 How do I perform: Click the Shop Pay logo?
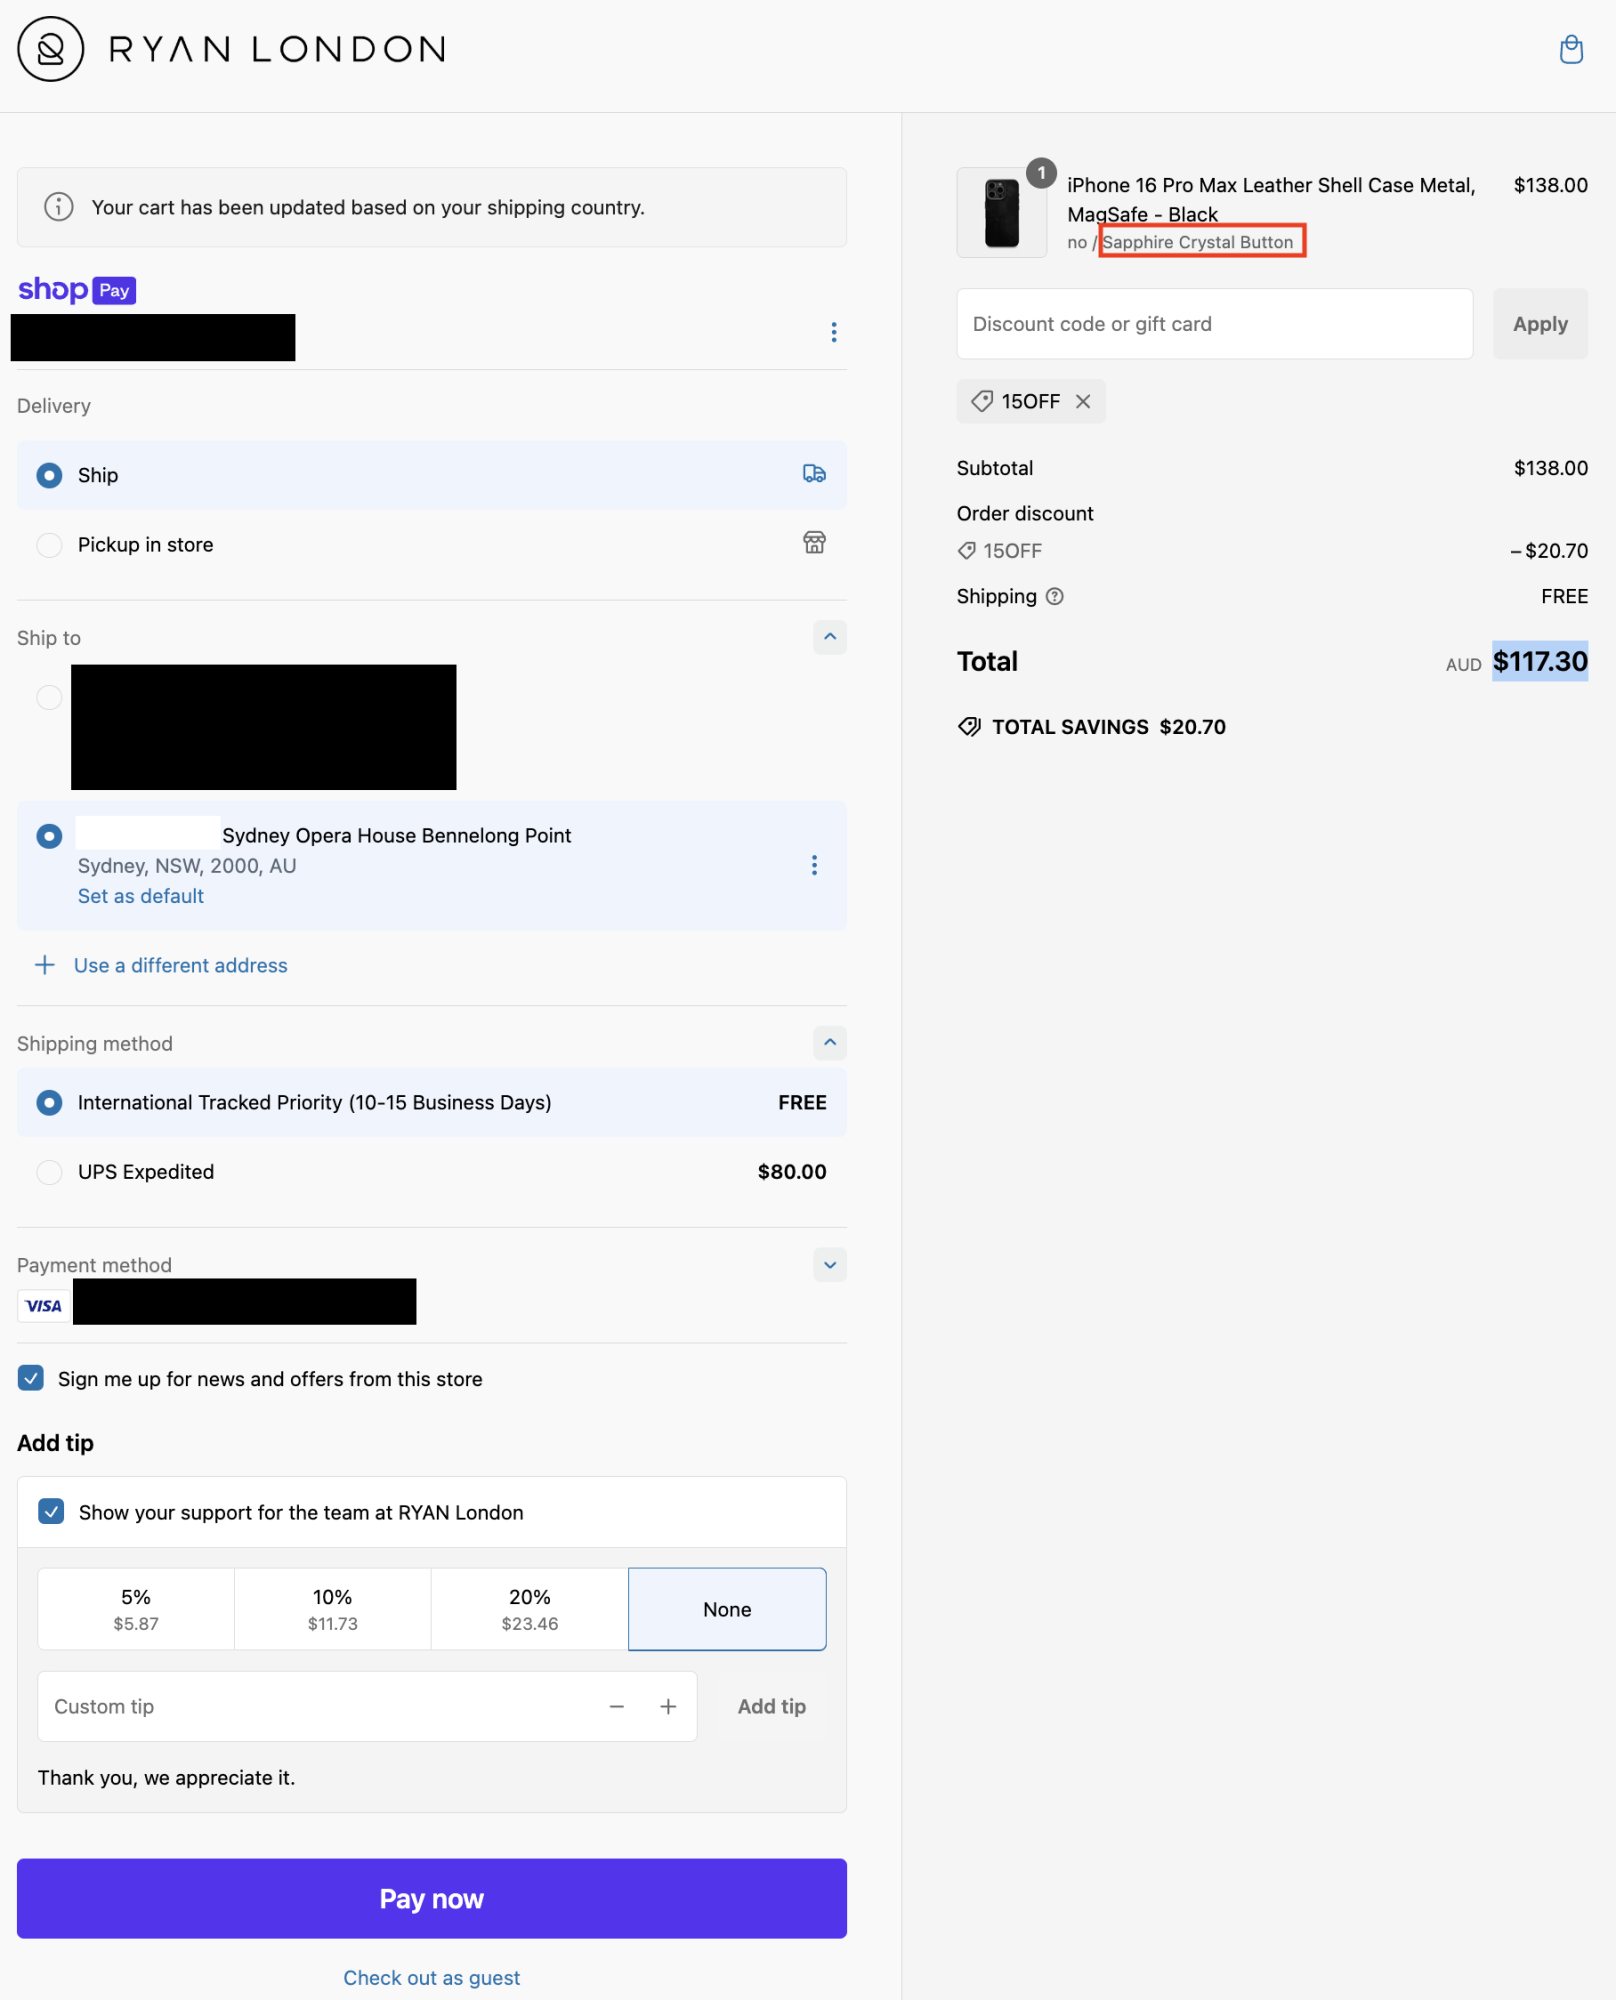tap(77, 290)
